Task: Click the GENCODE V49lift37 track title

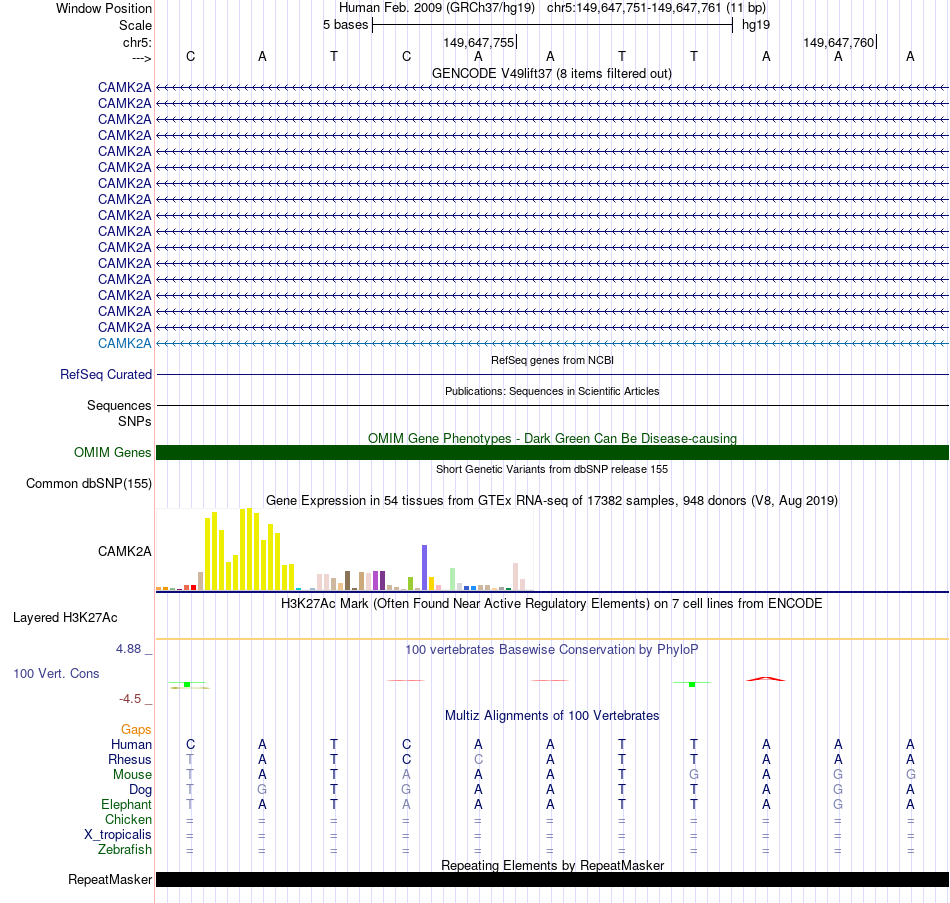Action: 551,73
